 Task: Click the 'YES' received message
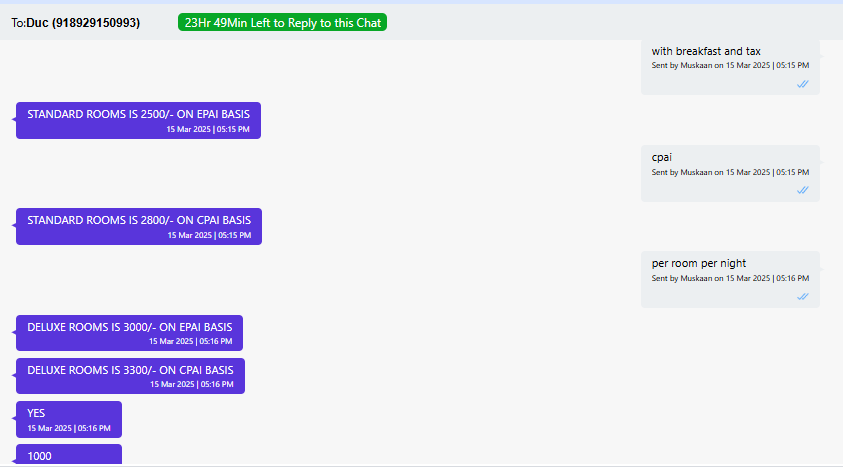pyautogui.click(x=69, y=420)
